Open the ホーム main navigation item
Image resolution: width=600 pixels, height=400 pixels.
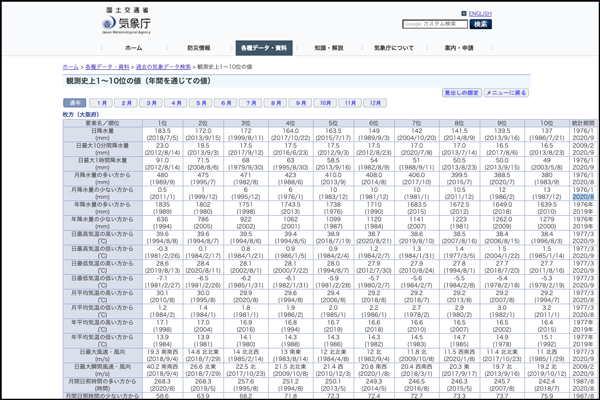(133, 48)
